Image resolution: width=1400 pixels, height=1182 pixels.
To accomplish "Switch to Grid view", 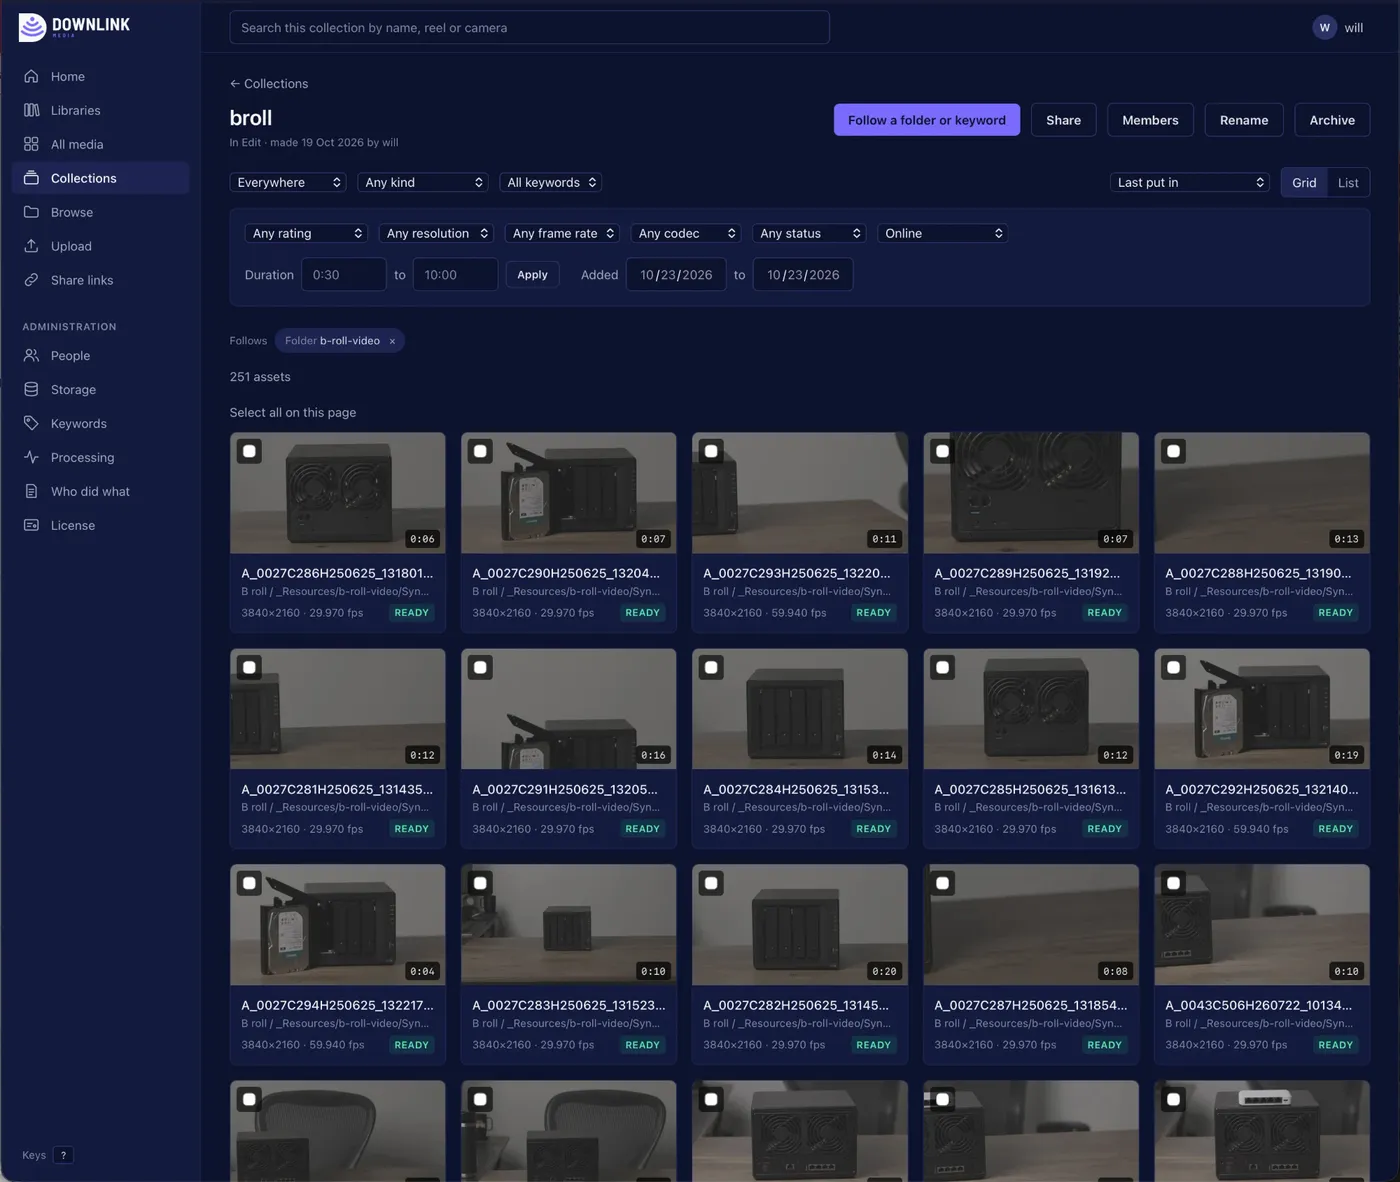I will [1304, 182].
